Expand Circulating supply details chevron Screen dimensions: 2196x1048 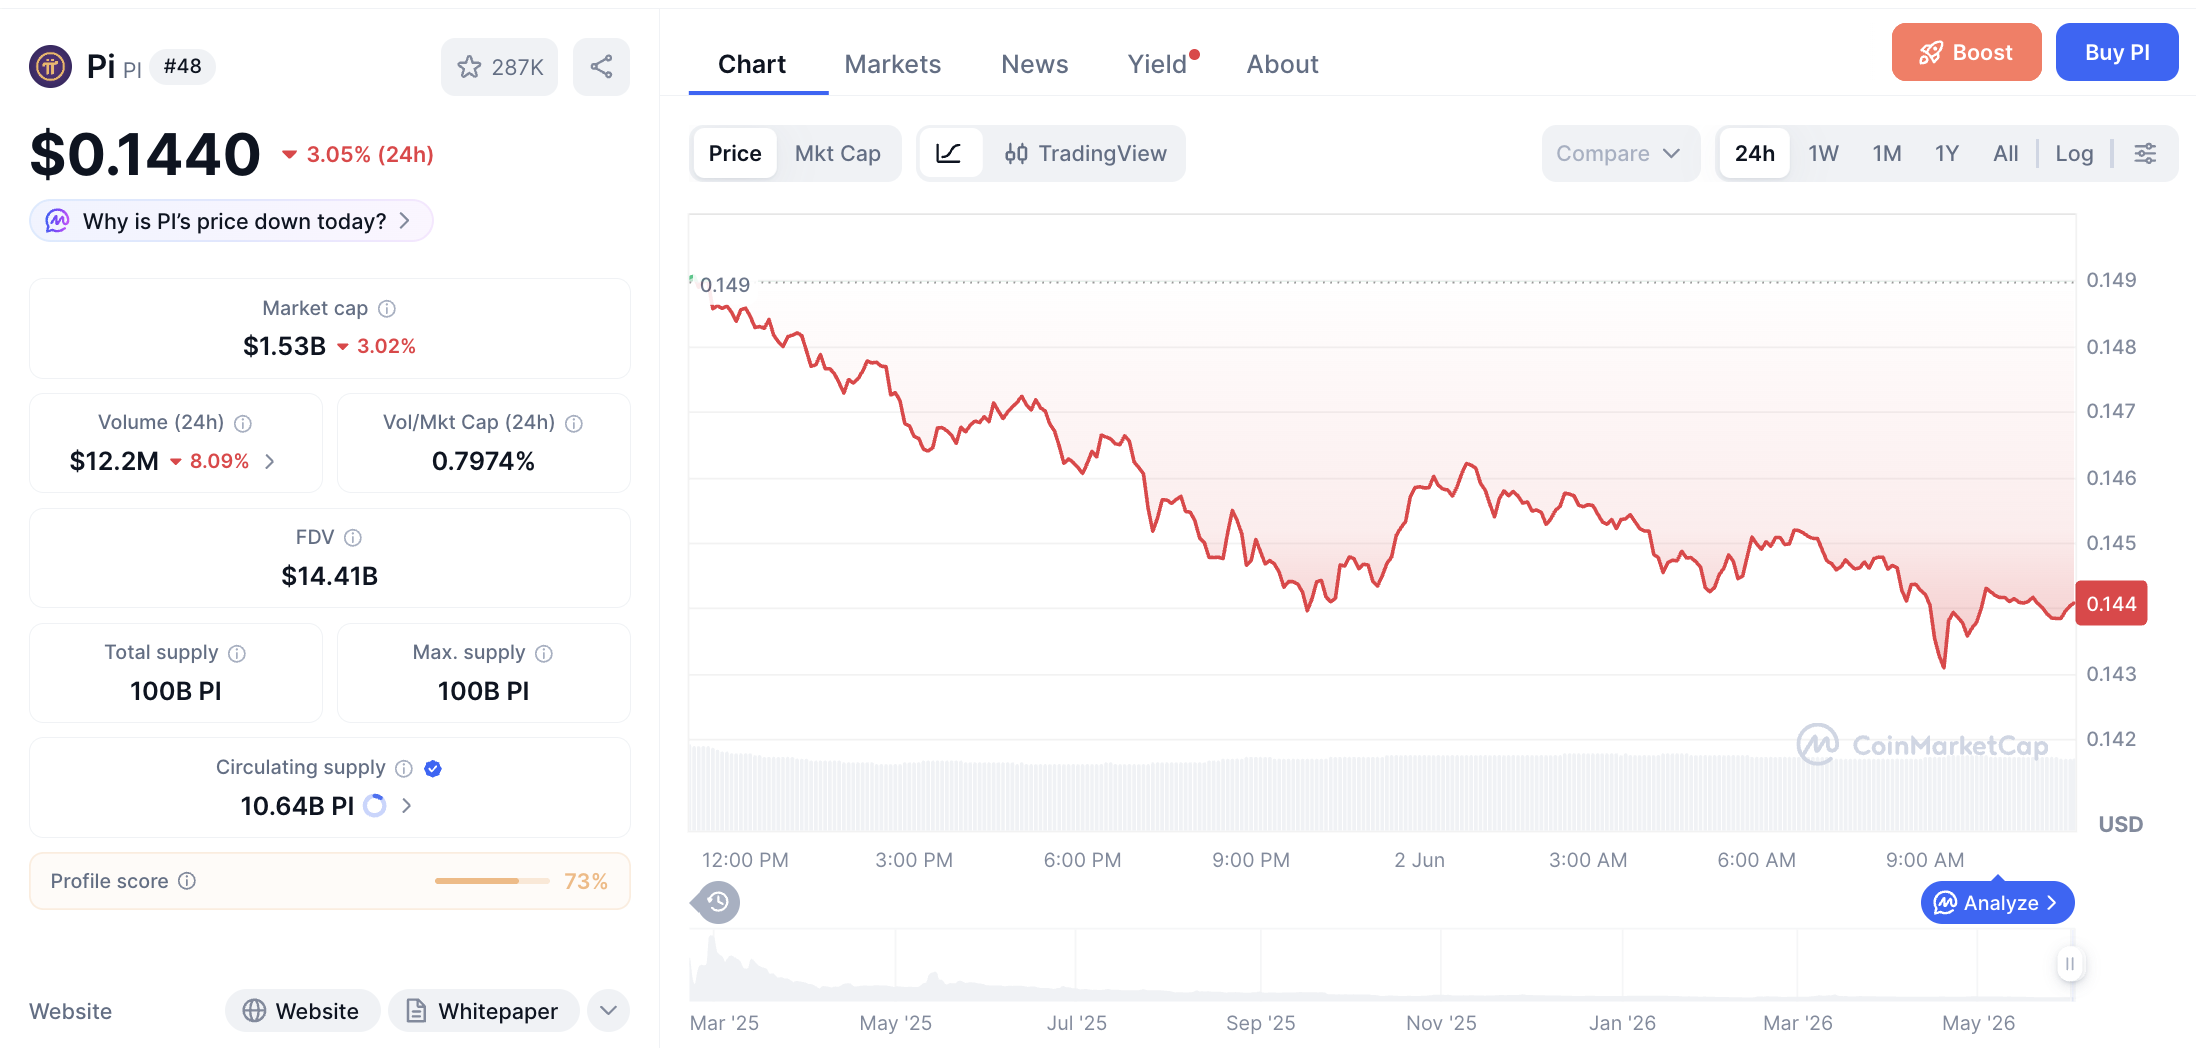point(407,806)
